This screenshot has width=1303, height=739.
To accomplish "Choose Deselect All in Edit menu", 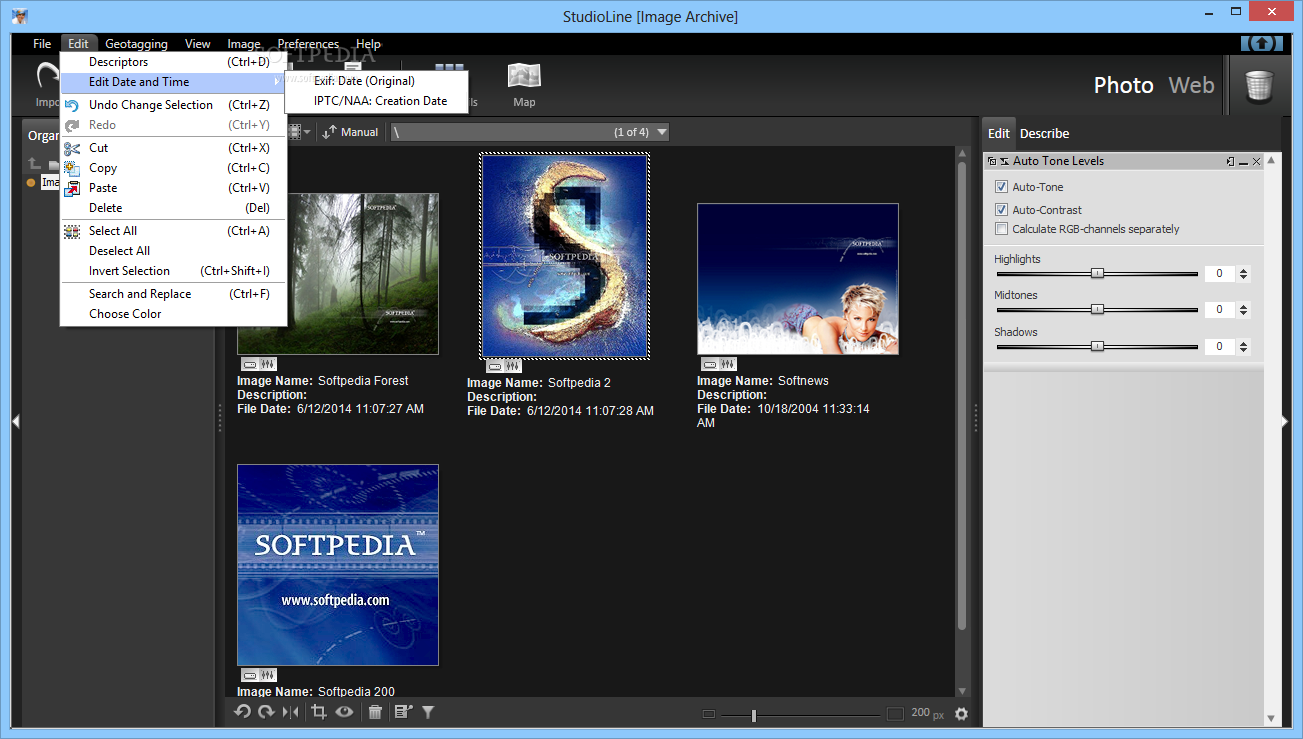I will point(174,251).
